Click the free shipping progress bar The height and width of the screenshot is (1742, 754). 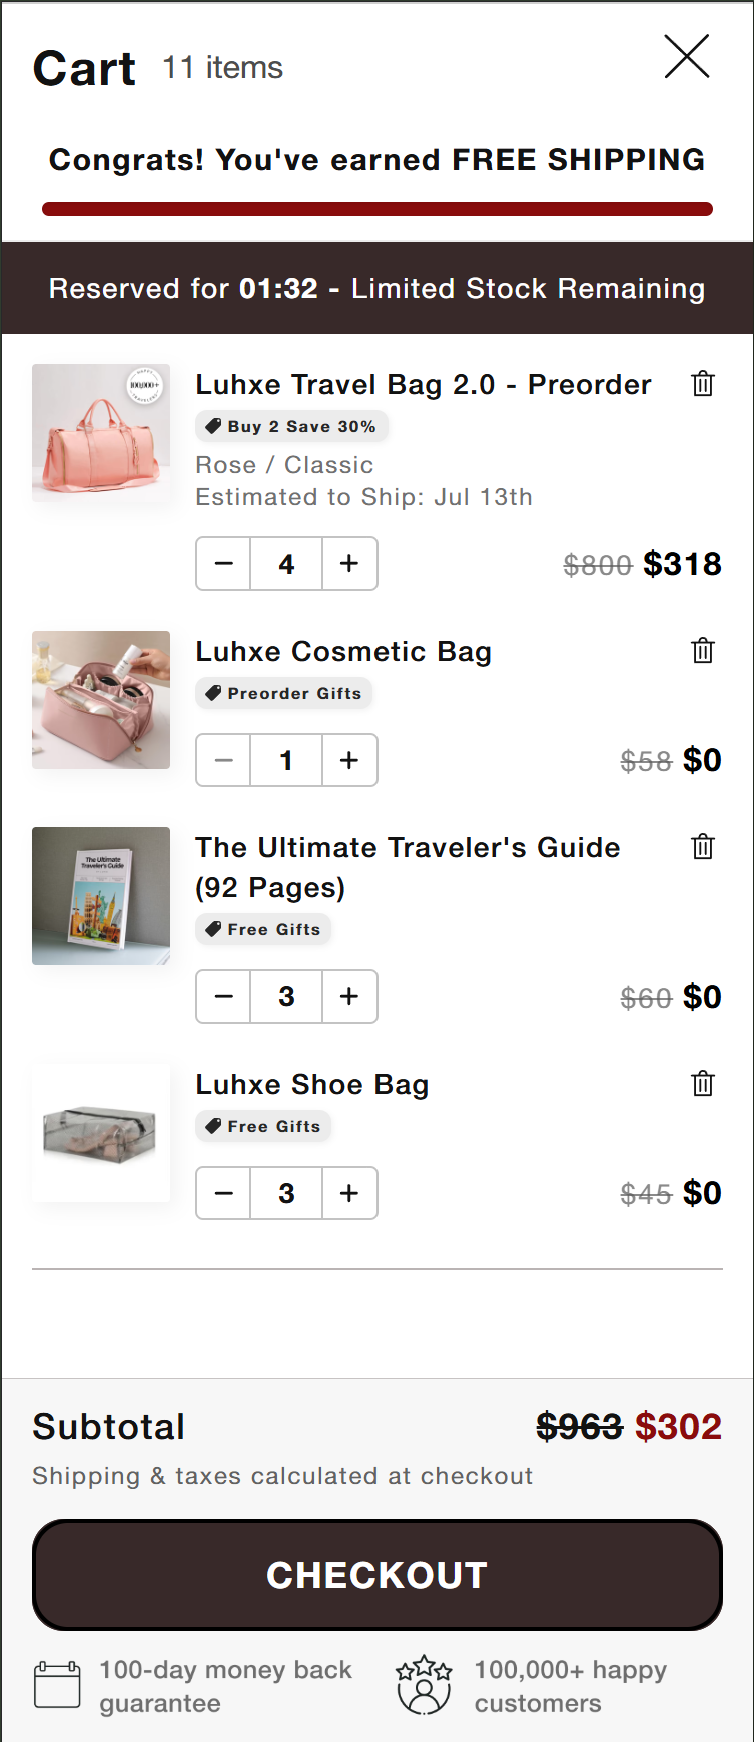[x=377, y=209]
